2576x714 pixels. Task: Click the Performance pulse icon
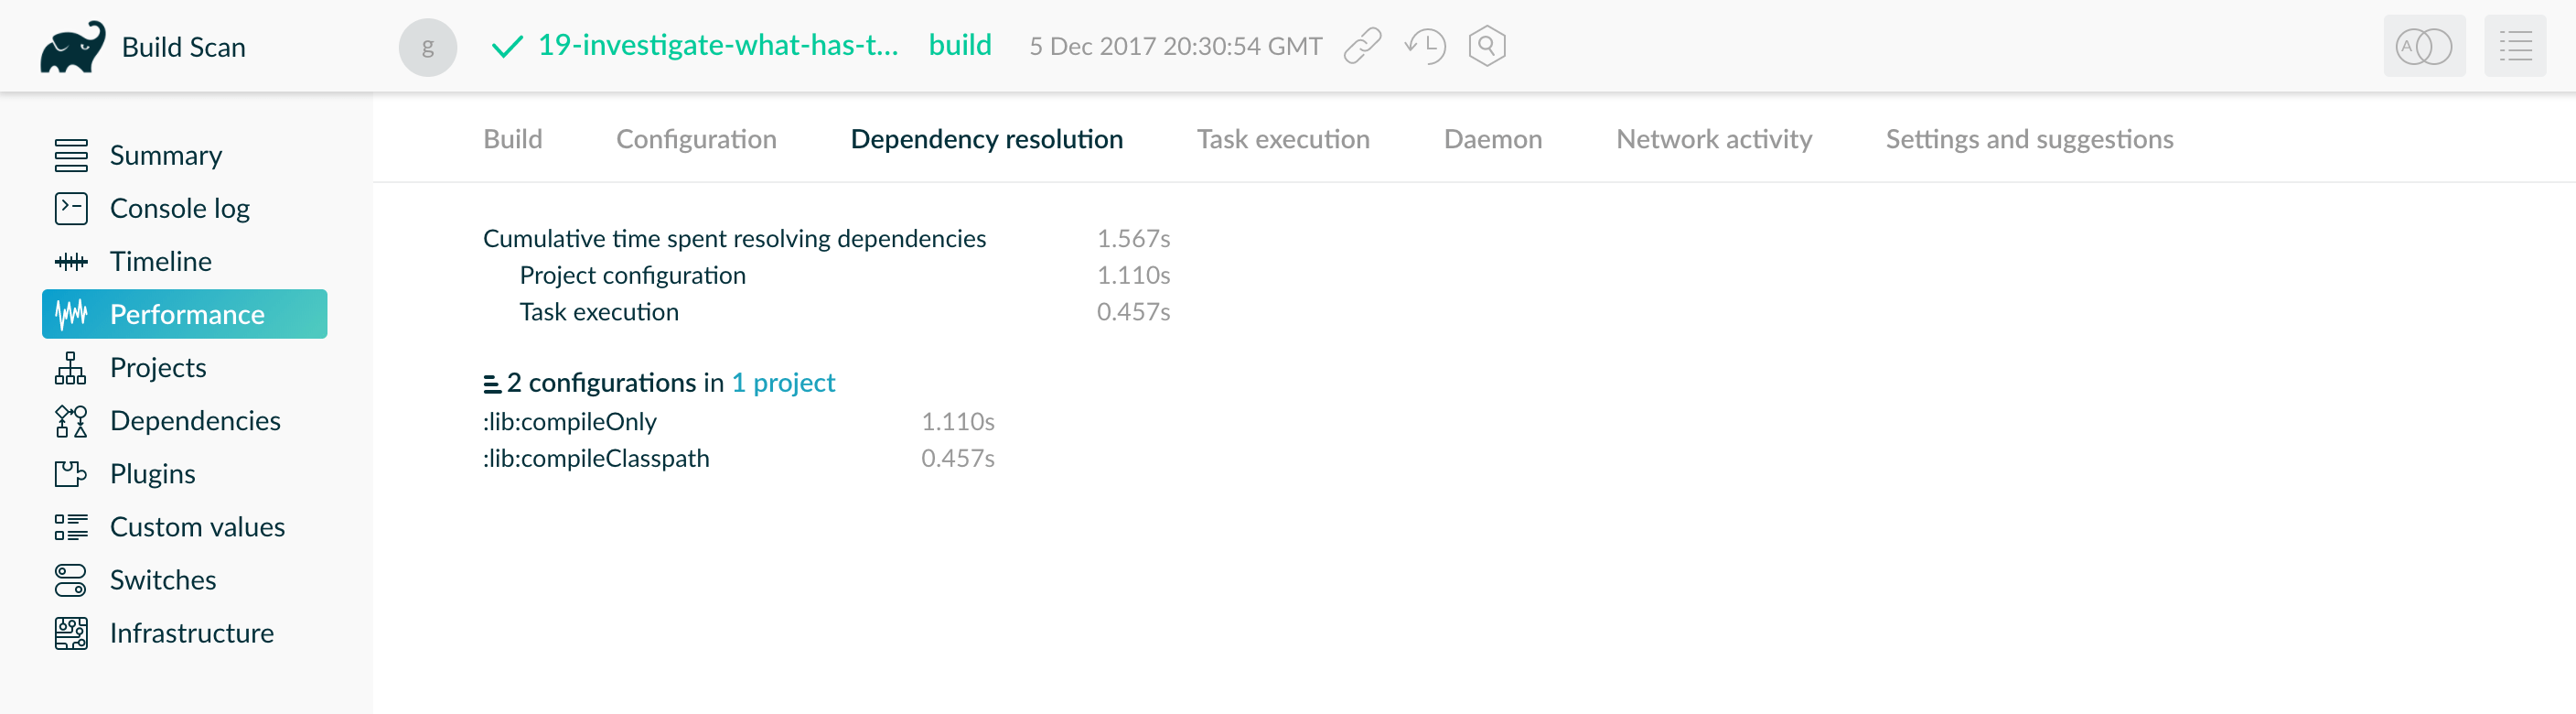(x=70, y=313)
